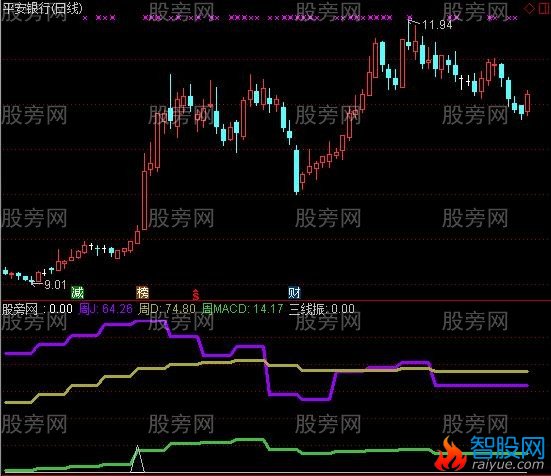Screen dimensions: 551x476
Task: Click the 9.01 low price label
Action: pyautogui.click(x=55, y=285)
